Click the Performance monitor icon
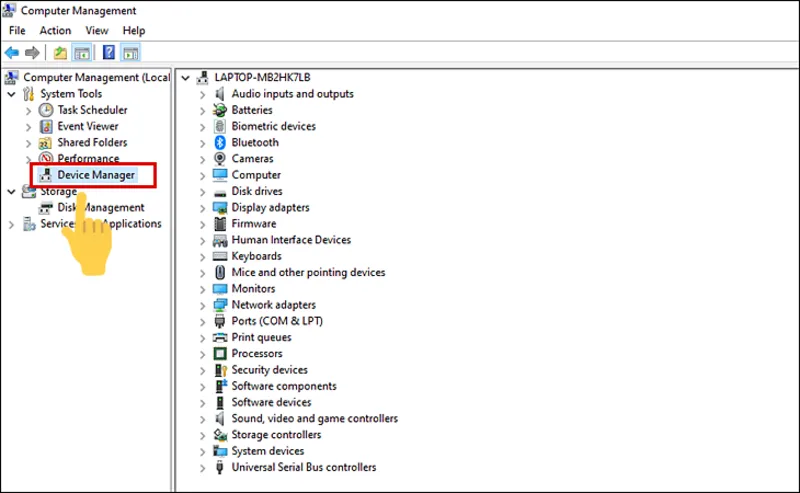Image resolution: width=800 pixels, height=493 pixels. pyautogui.click(x=46, y=159)
